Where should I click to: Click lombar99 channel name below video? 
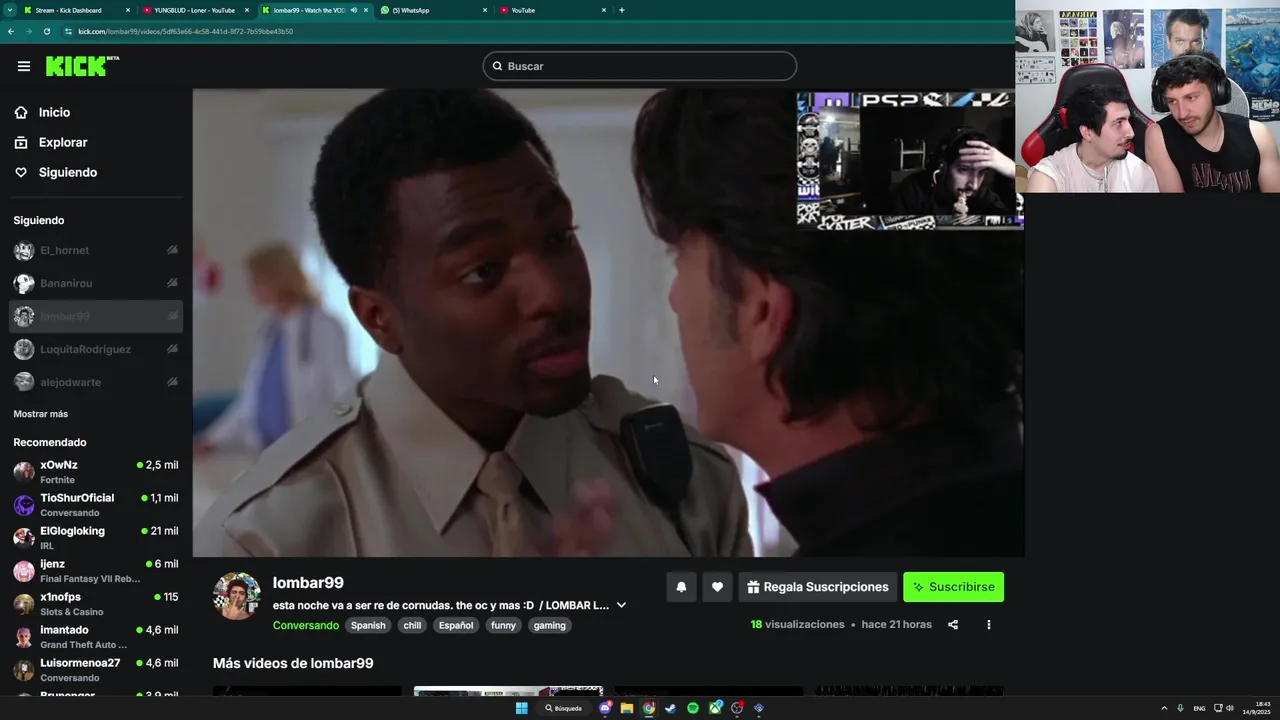click(308, 583)
